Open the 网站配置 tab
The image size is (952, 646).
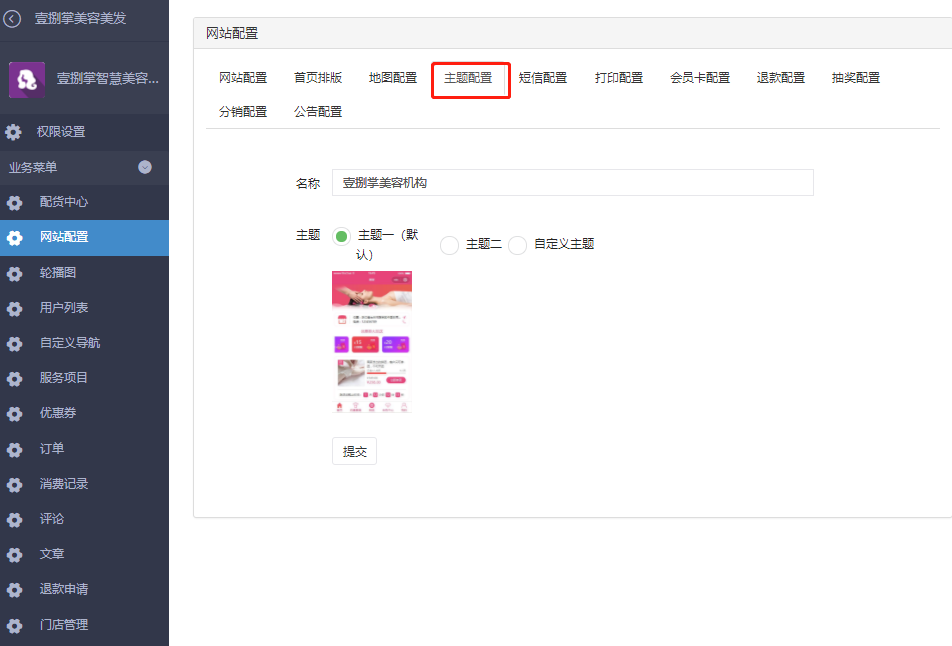point(243,78)
